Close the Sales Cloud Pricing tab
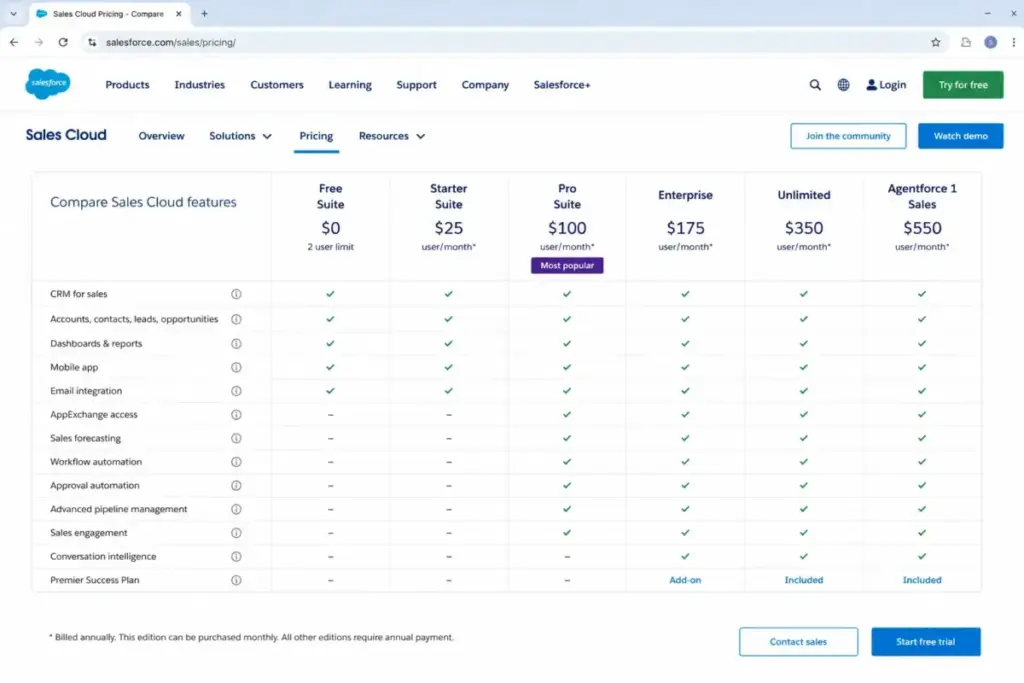Viewport: 1024px width, 683px height. pos(178,14)
